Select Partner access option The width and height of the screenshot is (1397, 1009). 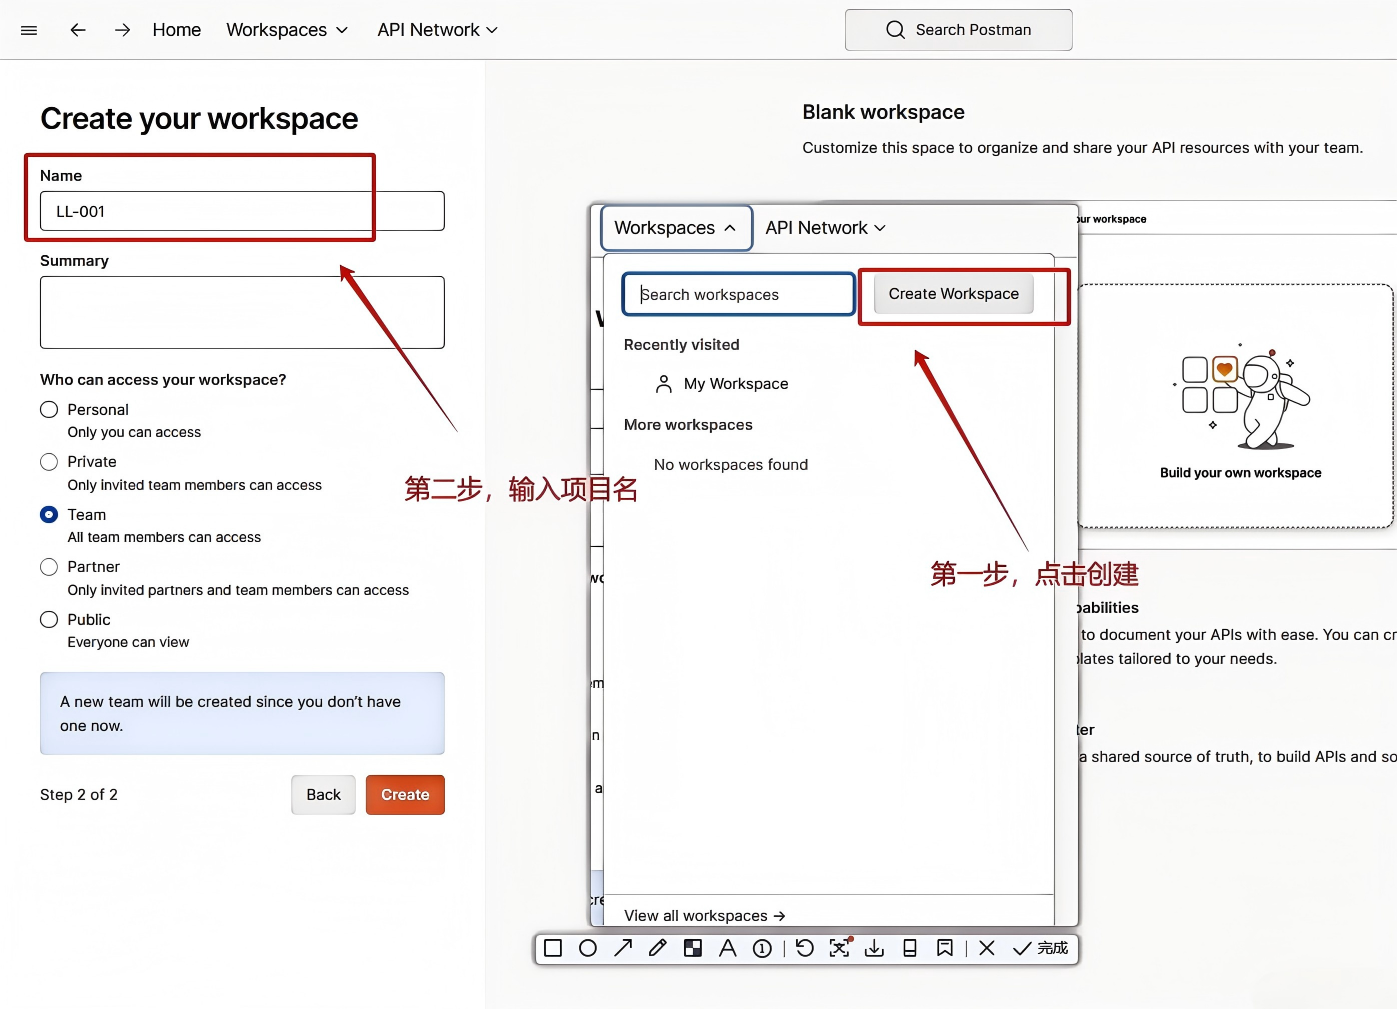pos(49,567)
